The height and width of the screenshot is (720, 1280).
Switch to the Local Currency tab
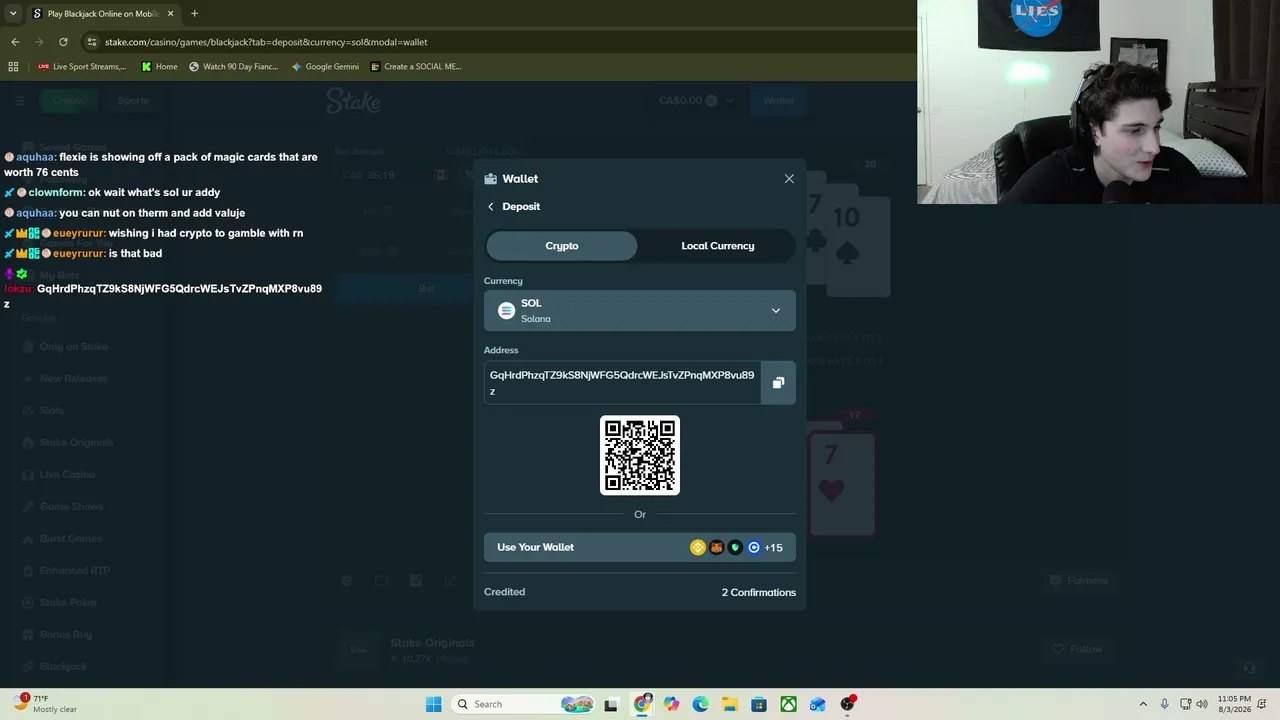pyautogui.click(x=717, y=246)
